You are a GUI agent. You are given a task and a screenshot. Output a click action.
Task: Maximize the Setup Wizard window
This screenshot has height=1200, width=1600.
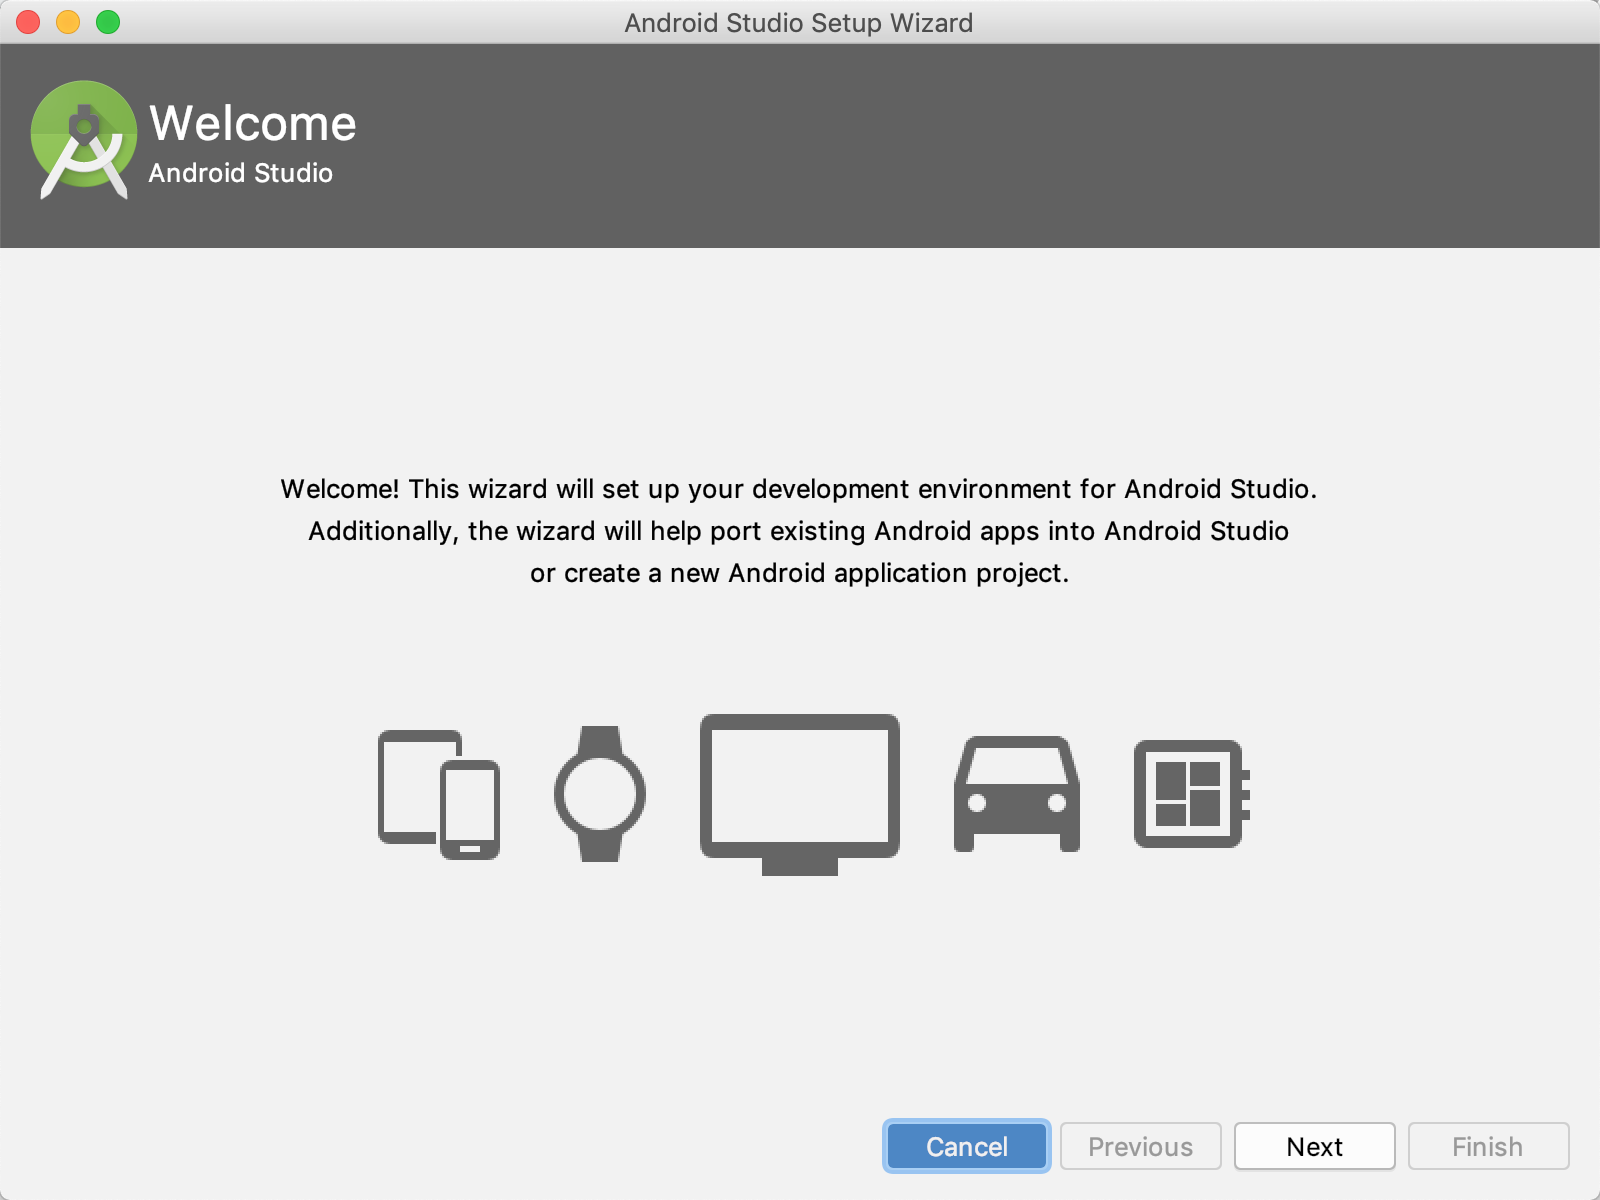108,22
